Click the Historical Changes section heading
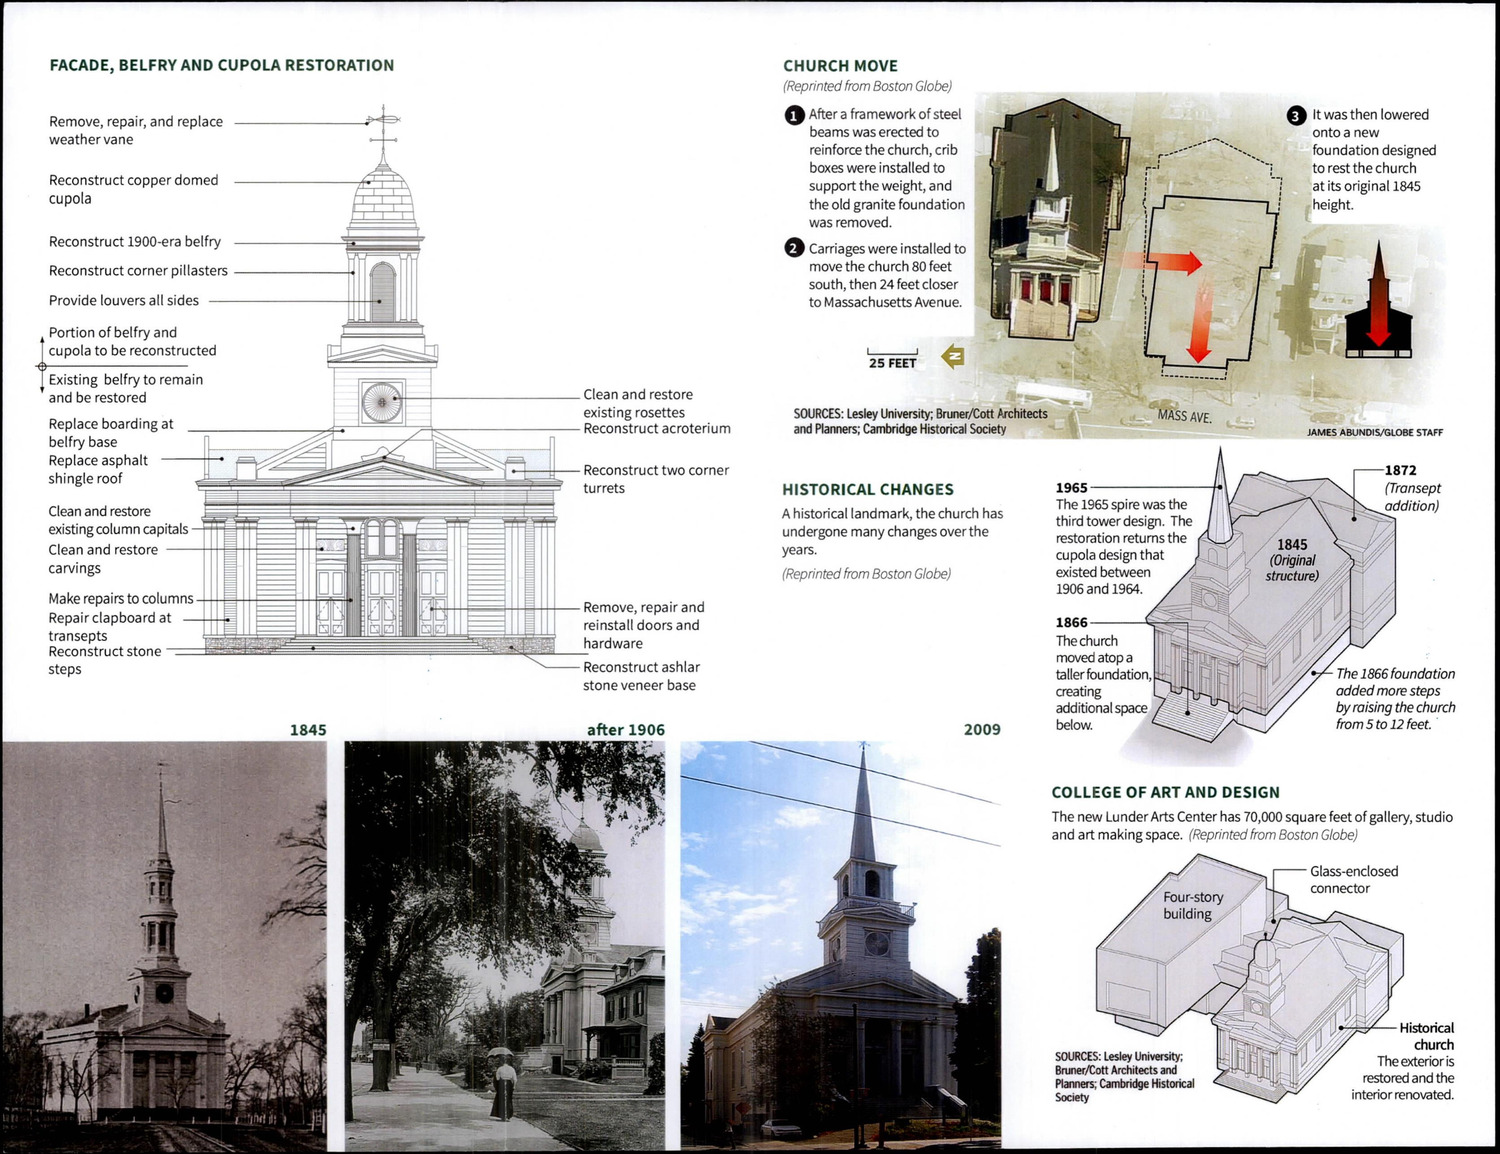Viewport: 1500px width, 1154px height. pyautogui.click(x=867, y=490)
